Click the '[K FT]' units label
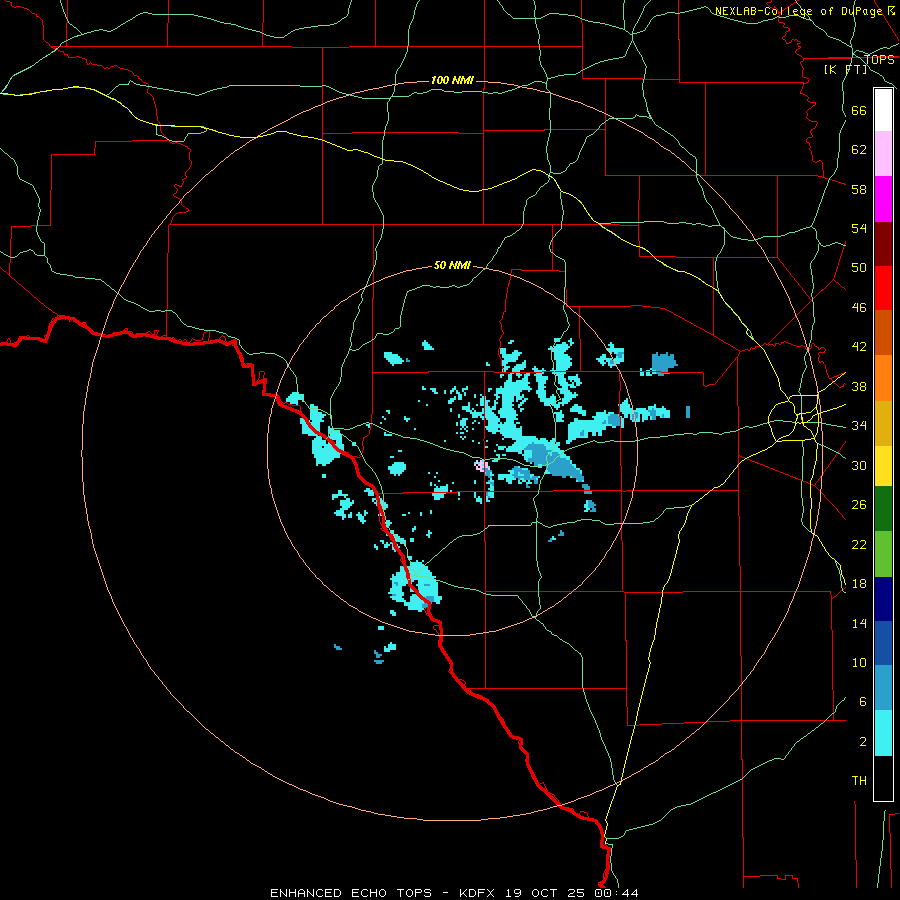The height and width of the screenshot is (900, 900). [x=845, y=70]
